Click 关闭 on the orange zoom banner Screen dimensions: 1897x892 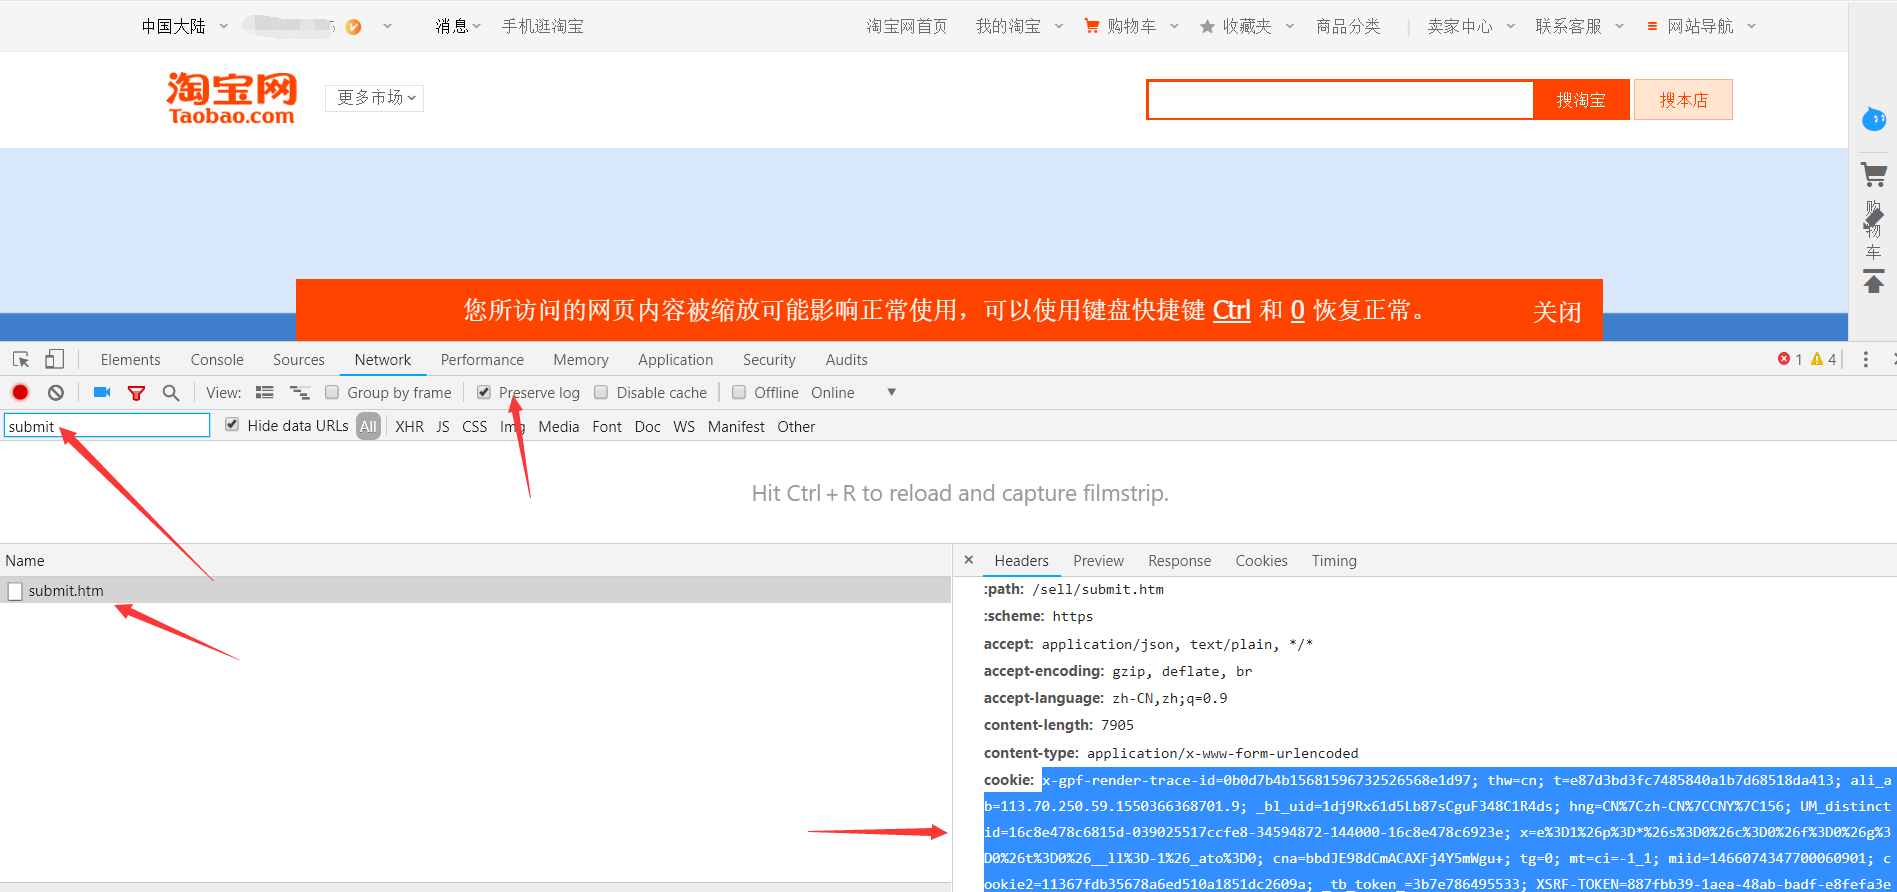(x=1556, y=312)
